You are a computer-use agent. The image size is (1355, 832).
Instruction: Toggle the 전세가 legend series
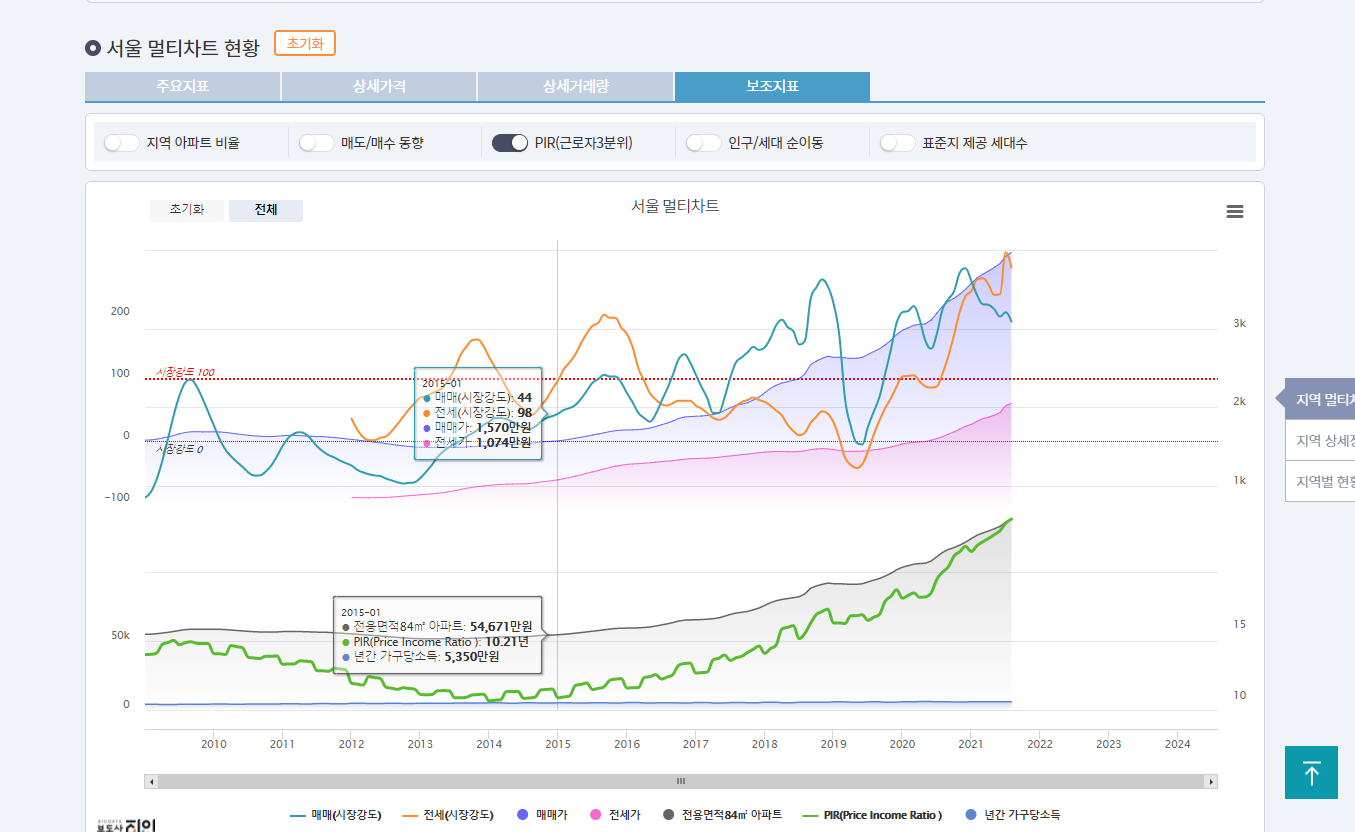click(x=616, y=815)
